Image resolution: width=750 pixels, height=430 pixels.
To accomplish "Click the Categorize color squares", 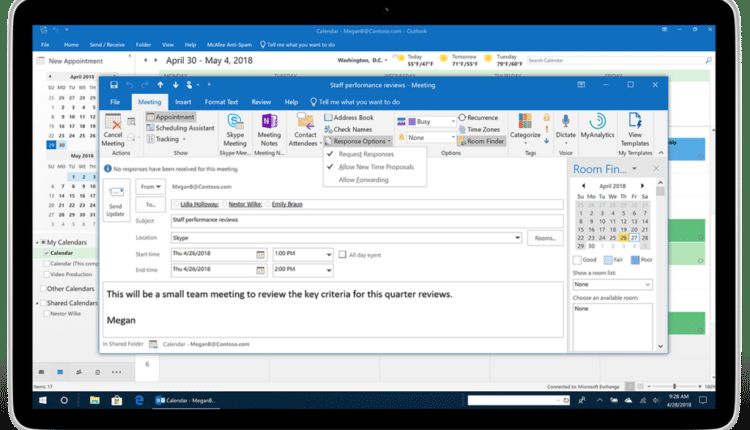I will [x=525, y=120].
